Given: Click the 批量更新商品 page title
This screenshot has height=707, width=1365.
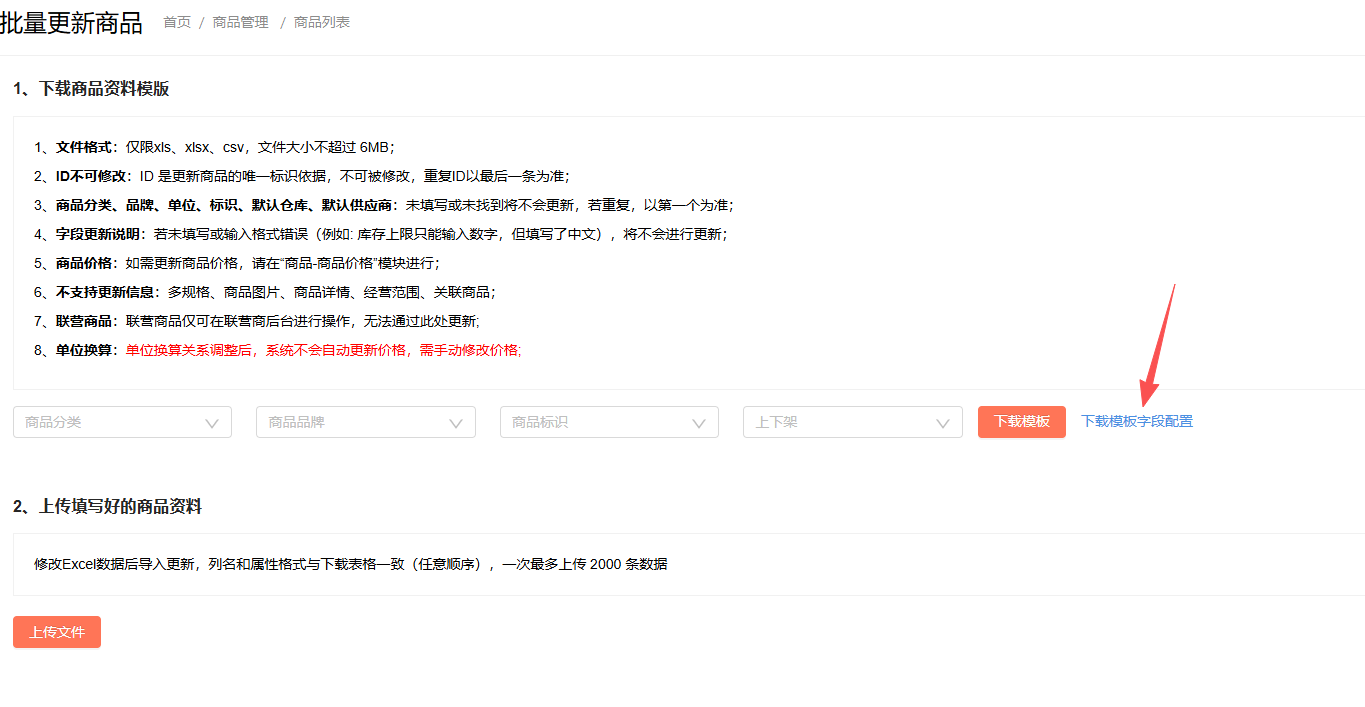Looking at the screenshot, I should 71,23.
